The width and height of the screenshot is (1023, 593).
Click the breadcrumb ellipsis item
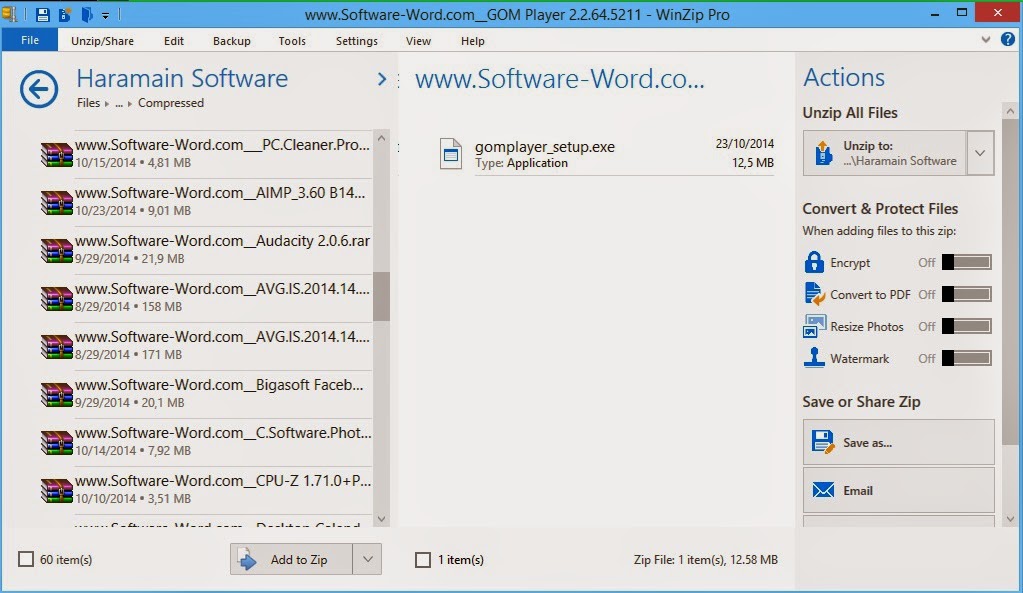pos(119,103)
